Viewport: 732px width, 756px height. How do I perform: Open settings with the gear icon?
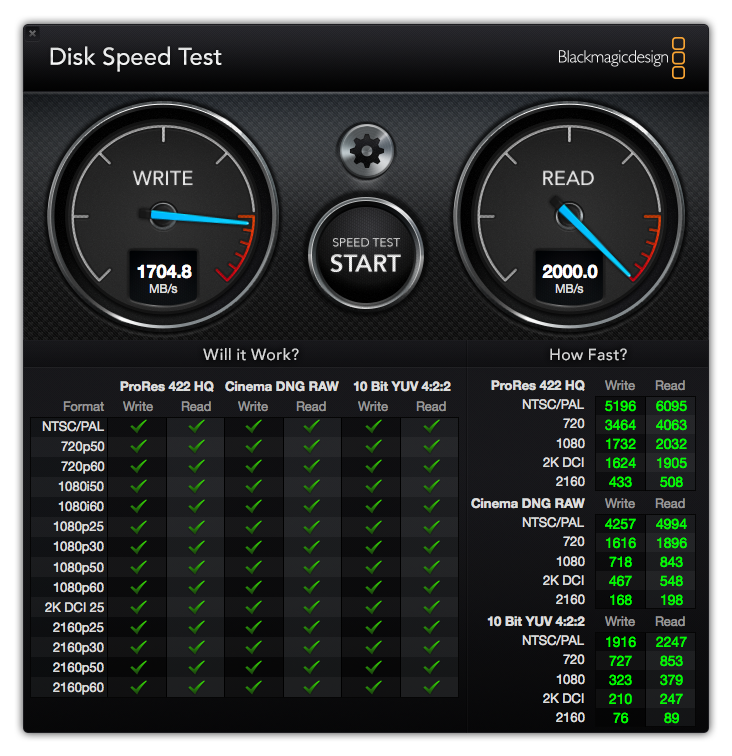point(366,151)
